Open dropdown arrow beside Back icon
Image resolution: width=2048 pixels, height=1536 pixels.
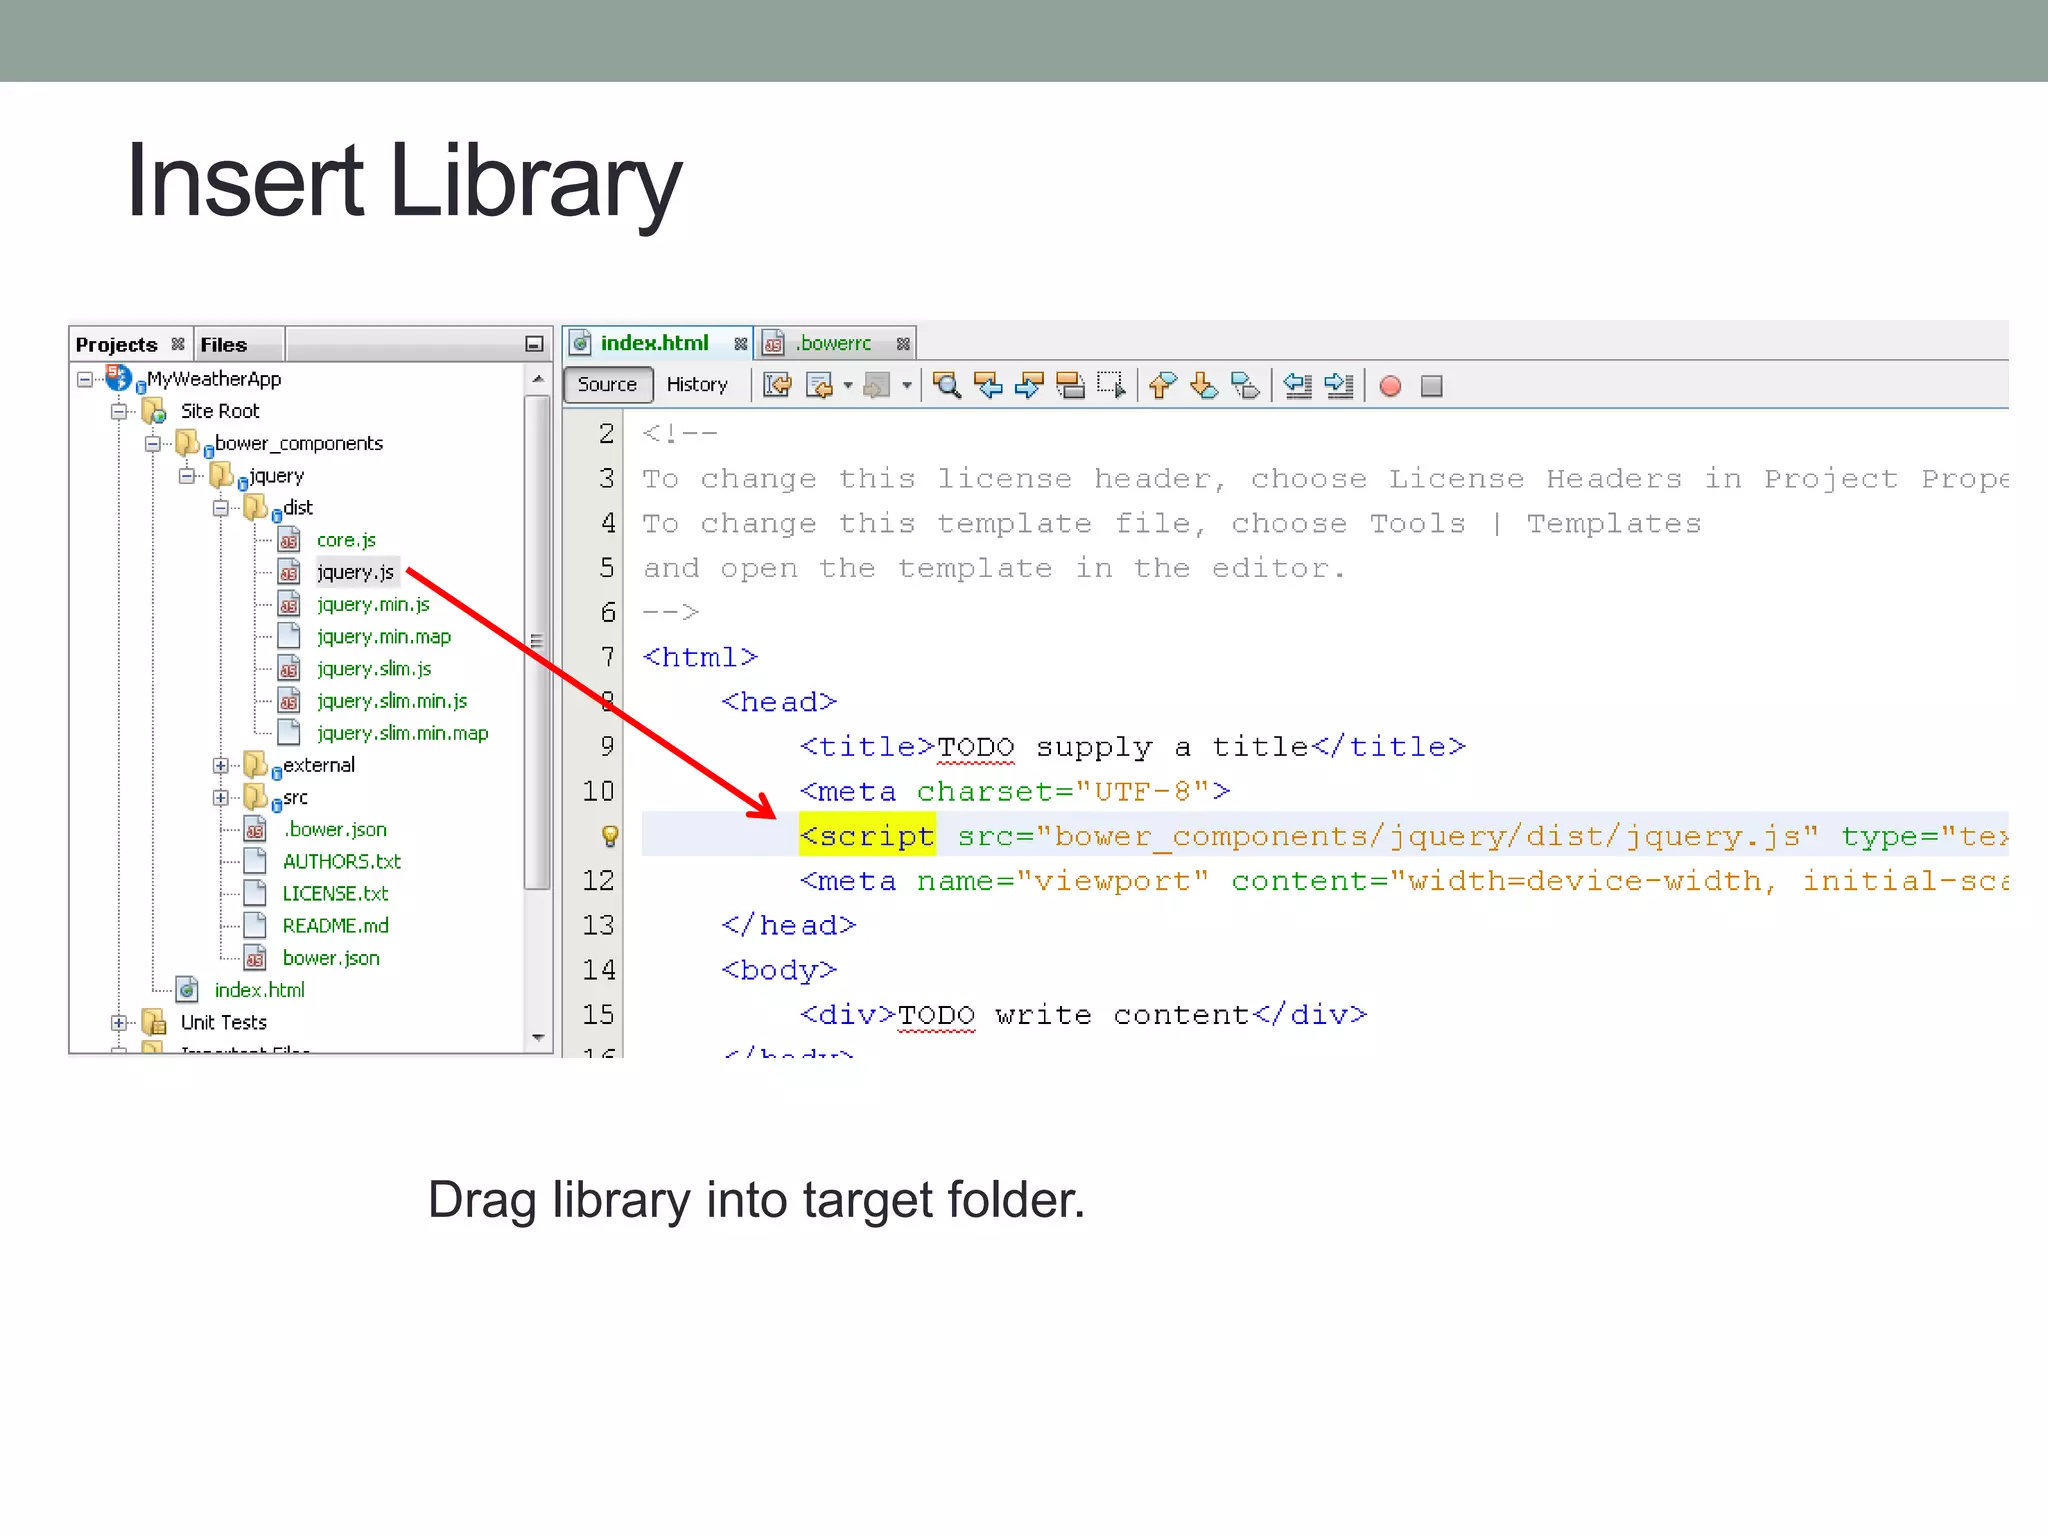point(848,386)
